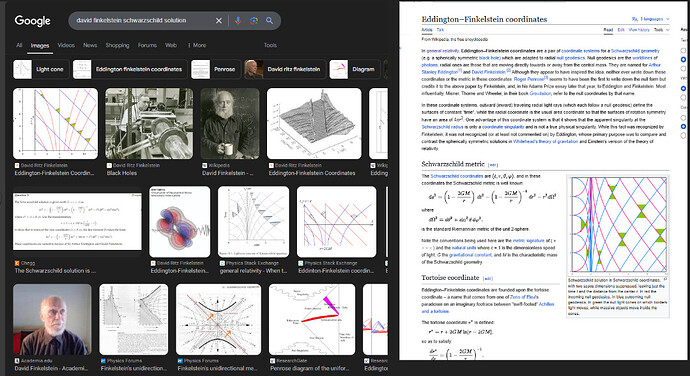Open the bearded man with mug thumbnail
The height and width of the screenshot is (376, 690).
[x=230, y=123]
